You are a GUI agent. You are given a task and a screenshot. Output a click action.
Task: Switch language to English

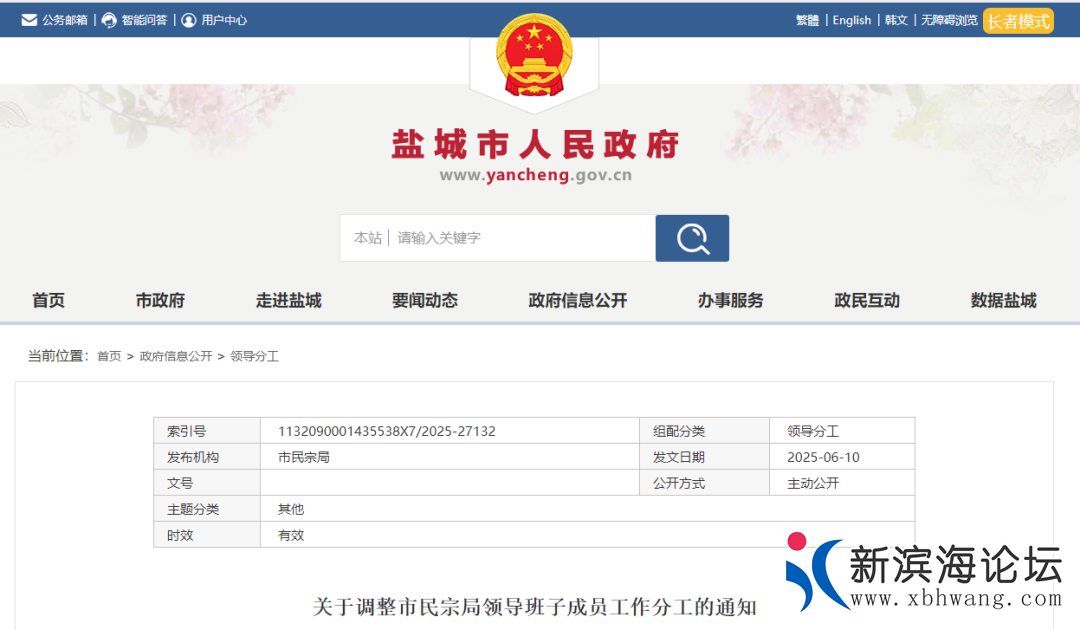coord(852,20)
